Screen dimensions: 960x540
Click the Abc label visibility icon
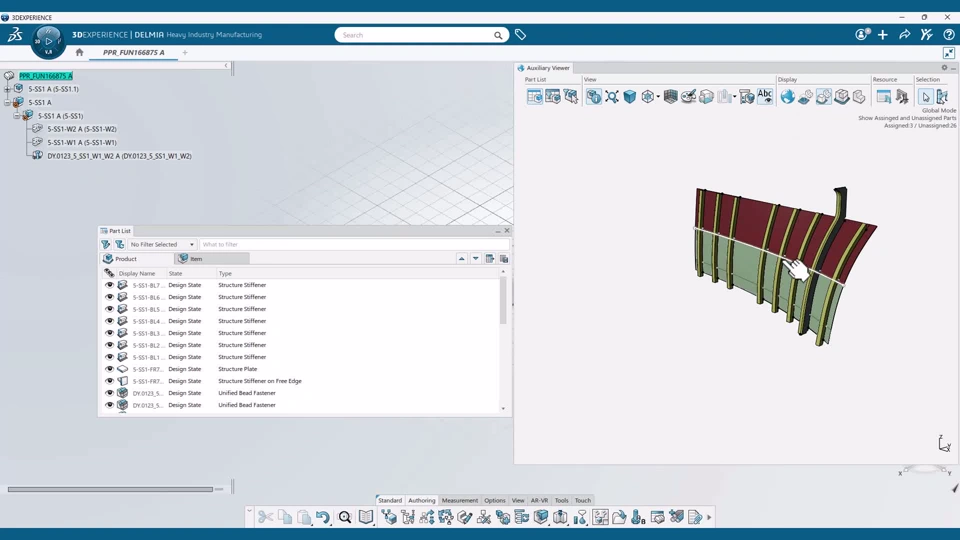point(765,96)
